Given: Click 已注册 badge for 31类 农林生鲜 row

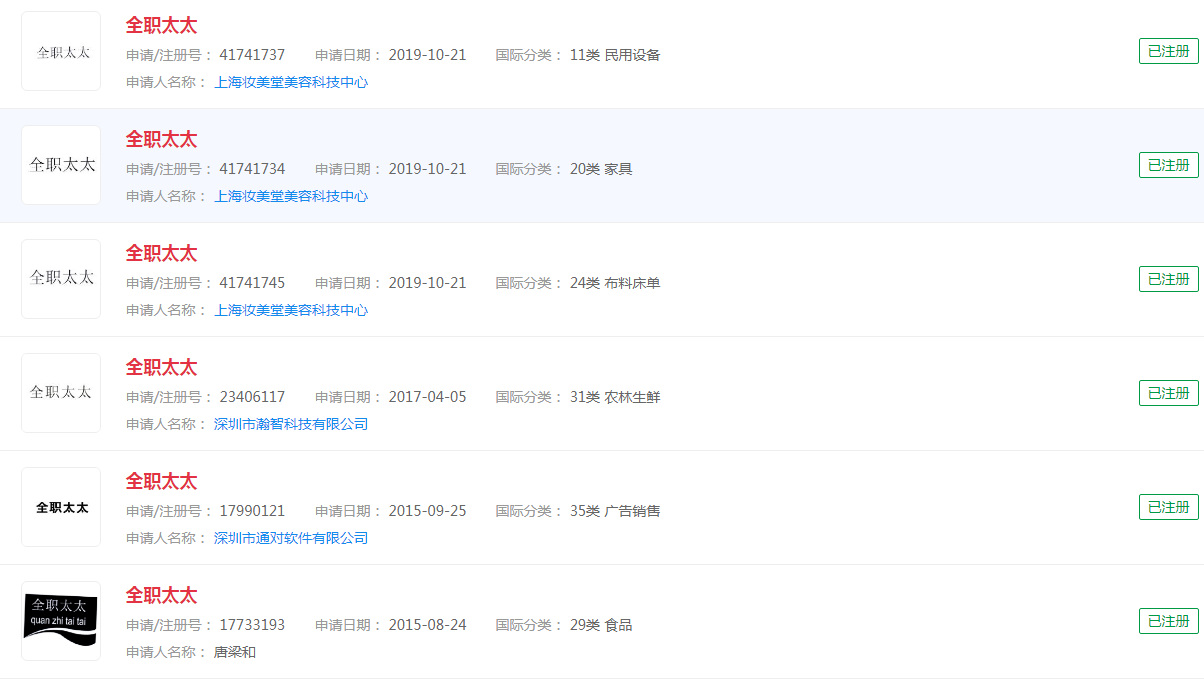Looking at the screenshot, I should pyautogui.click(x=1167, y=392).
